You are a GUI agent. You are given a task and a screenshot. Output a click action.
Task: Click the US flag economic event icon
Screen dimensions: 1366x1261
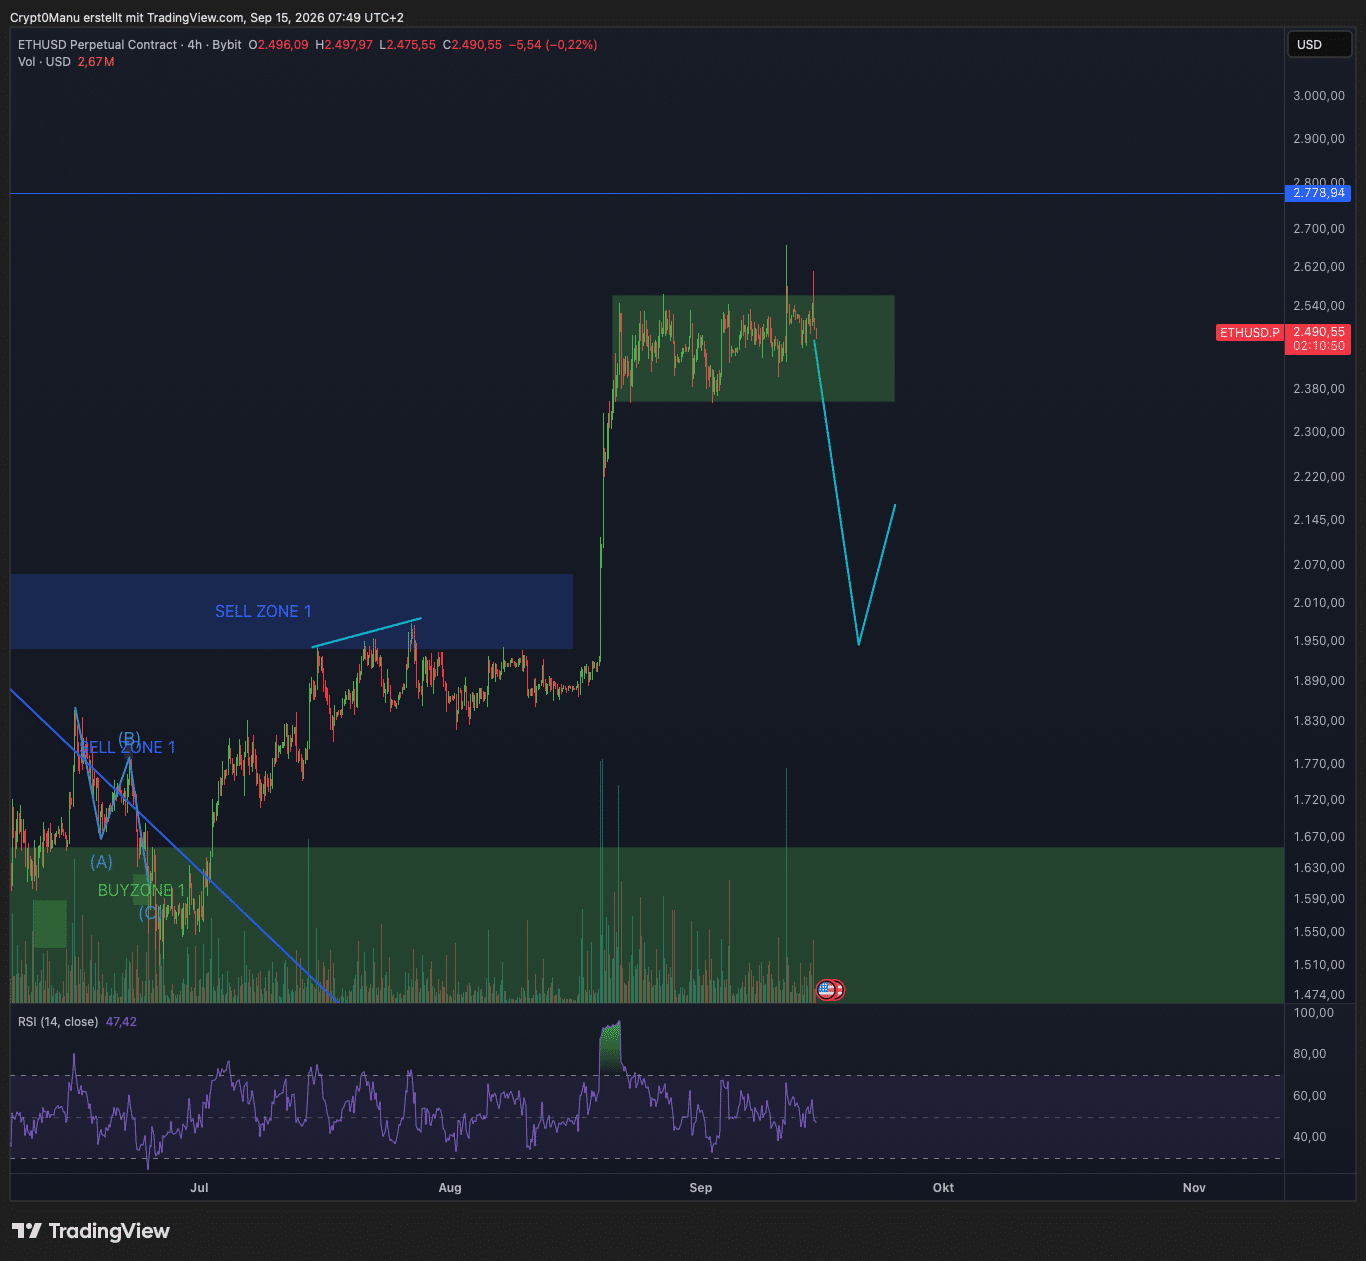826,990
